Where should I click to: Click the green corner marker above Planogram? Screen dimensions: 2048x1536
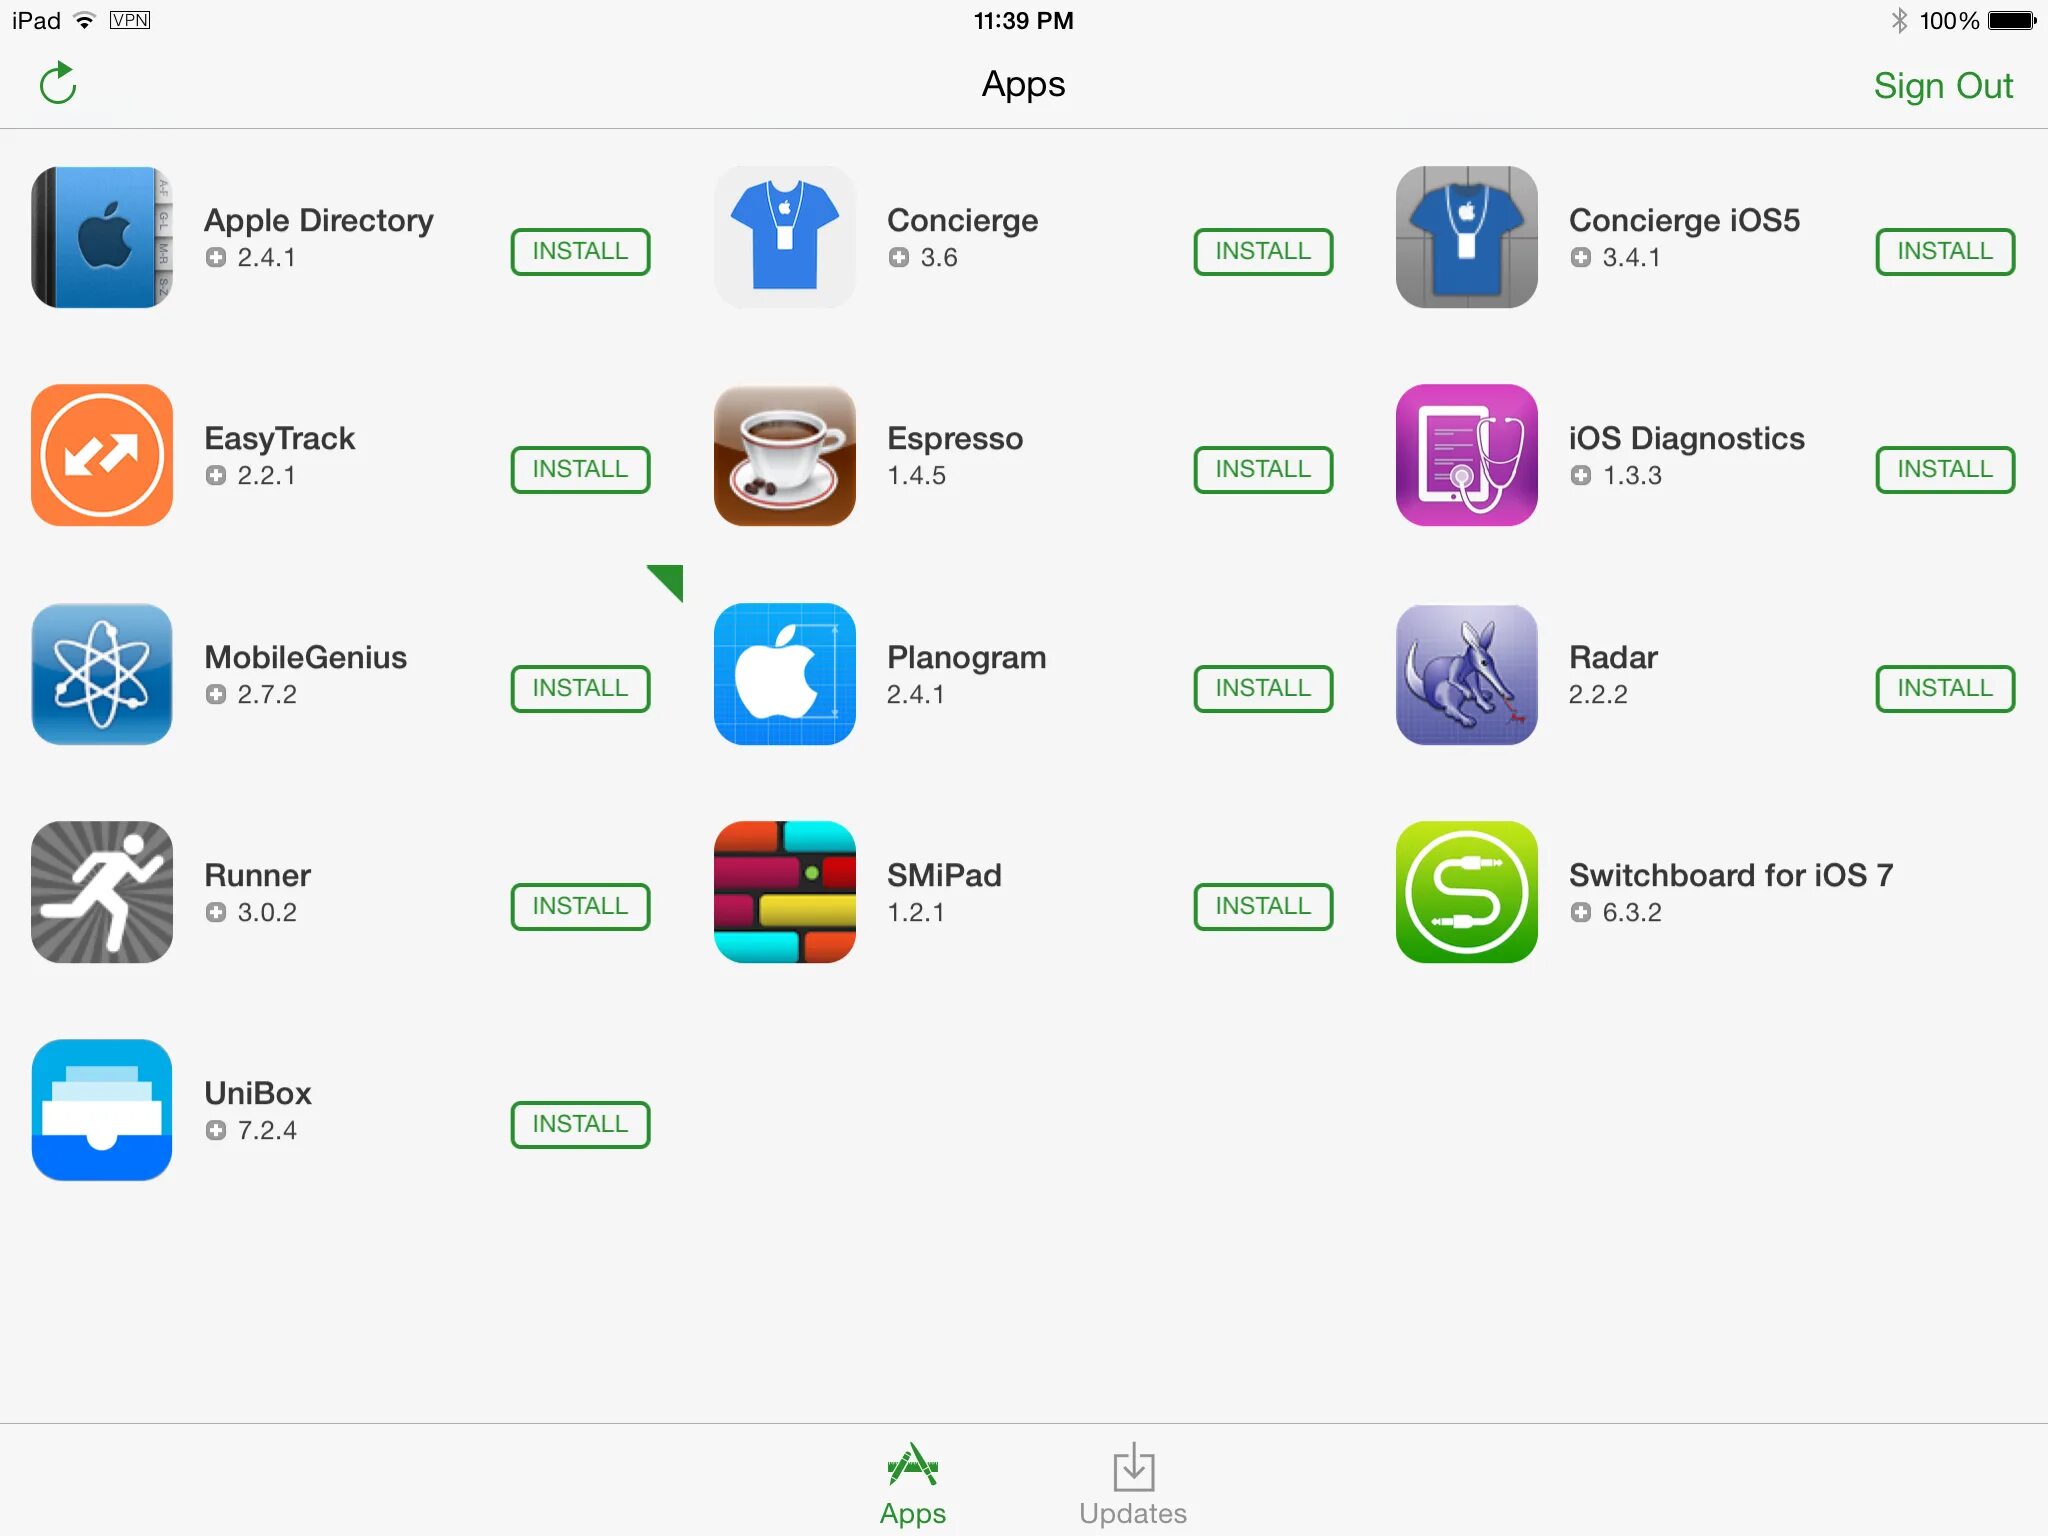click(x=669, y=579)
